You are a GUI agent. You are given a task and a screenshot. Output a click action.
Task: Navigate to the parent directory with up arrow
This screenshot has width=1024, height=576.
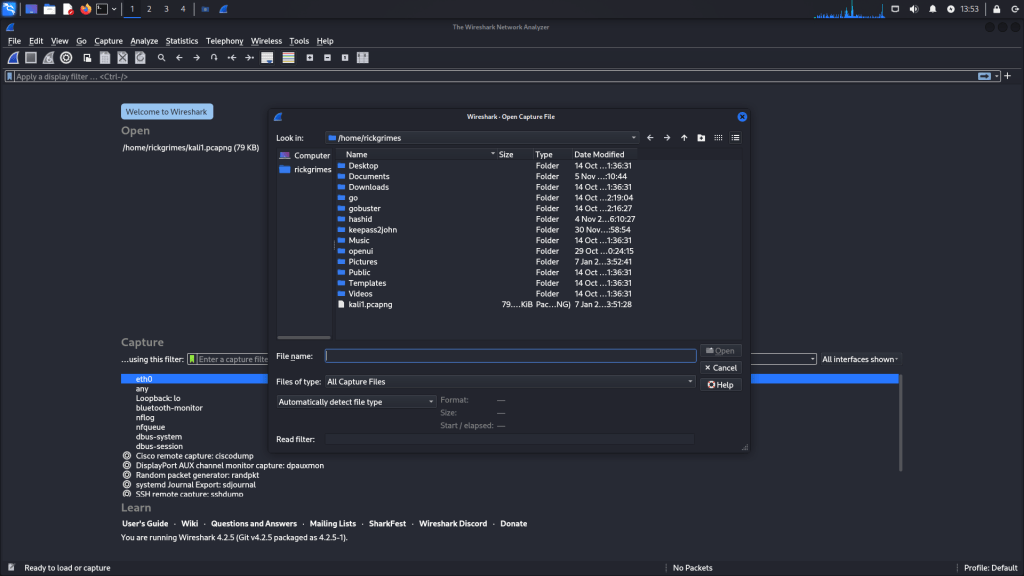(x=684, y=138)
